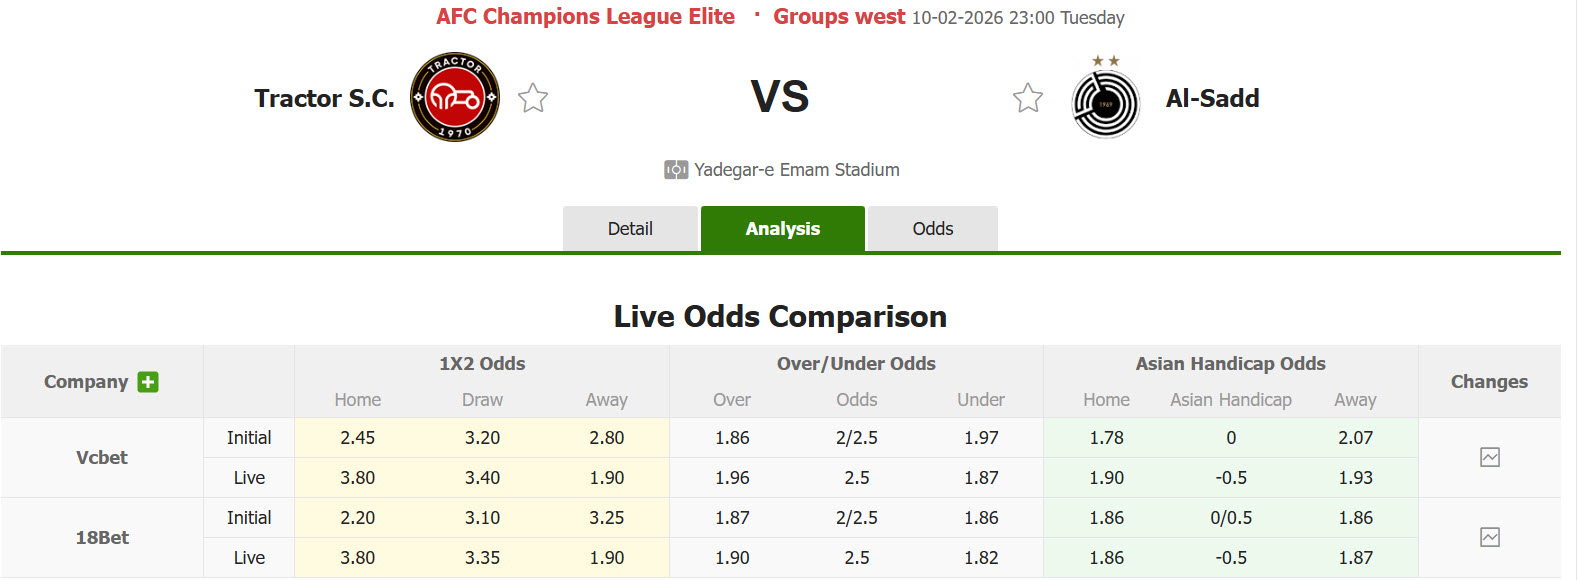Viewport: 1577px width, 580px height.
Task: Click the stadium icon beside Yadegar-e Emam
Action: click(x=676, y=170)
